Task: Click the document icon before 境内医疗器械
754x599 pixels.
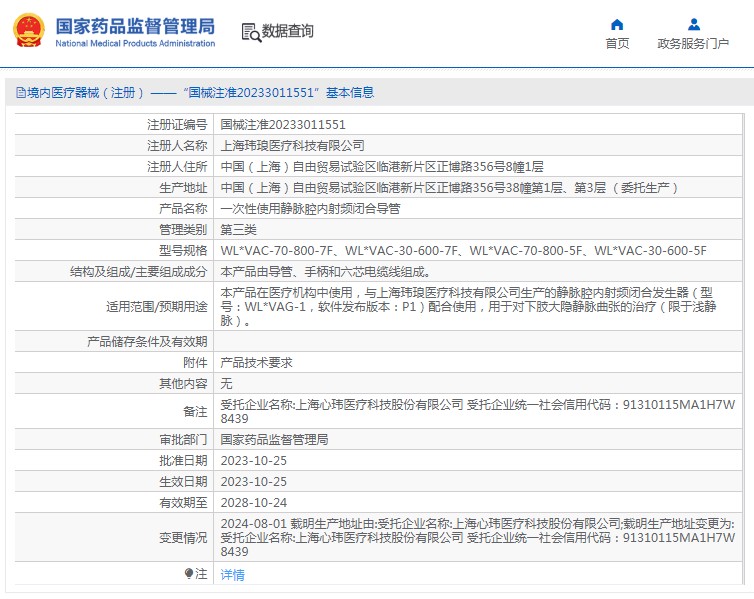Action: [20, 93]
